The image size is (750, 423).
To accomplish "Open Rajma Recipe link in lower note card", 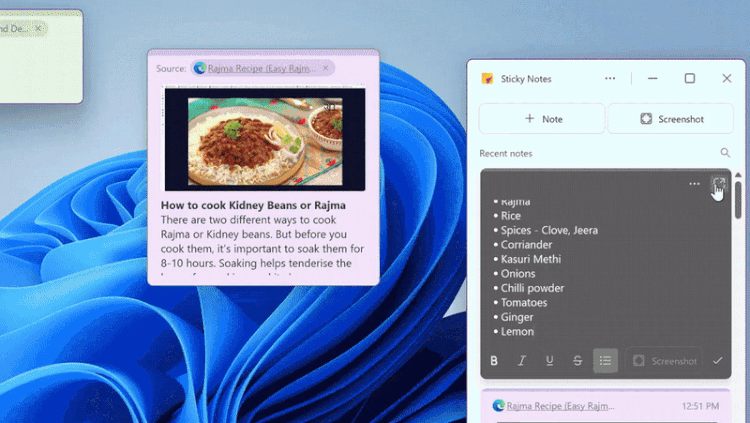I will click(561, 406).
